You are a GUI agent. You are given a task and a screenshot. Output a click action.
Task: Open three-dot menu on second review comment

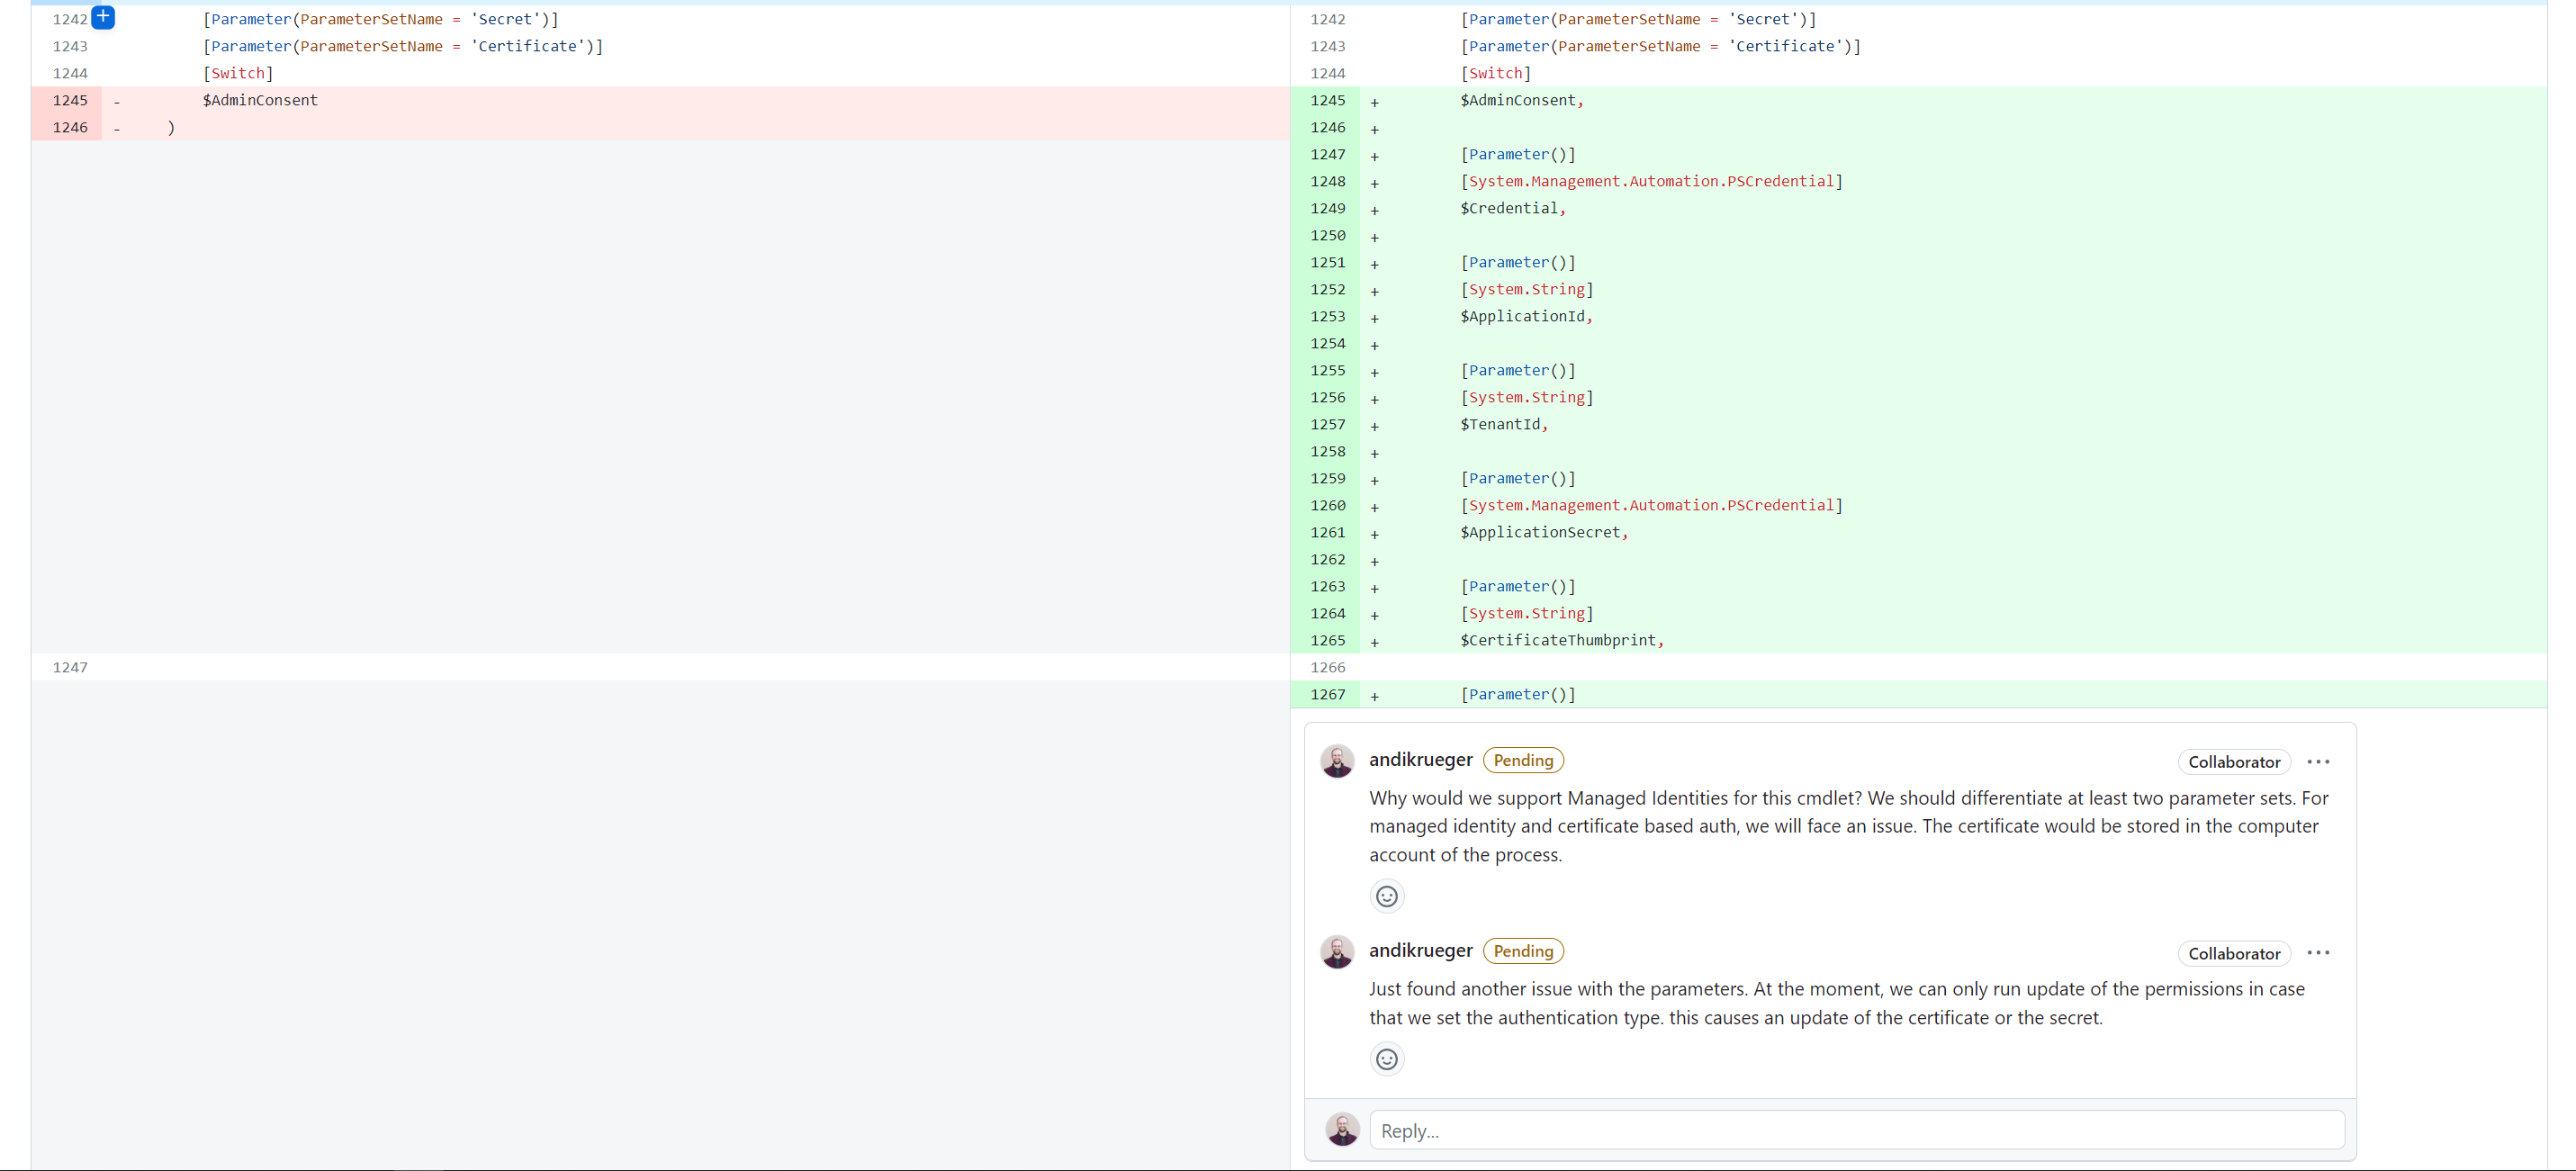pyautogui.click(x=2317, y=953)
